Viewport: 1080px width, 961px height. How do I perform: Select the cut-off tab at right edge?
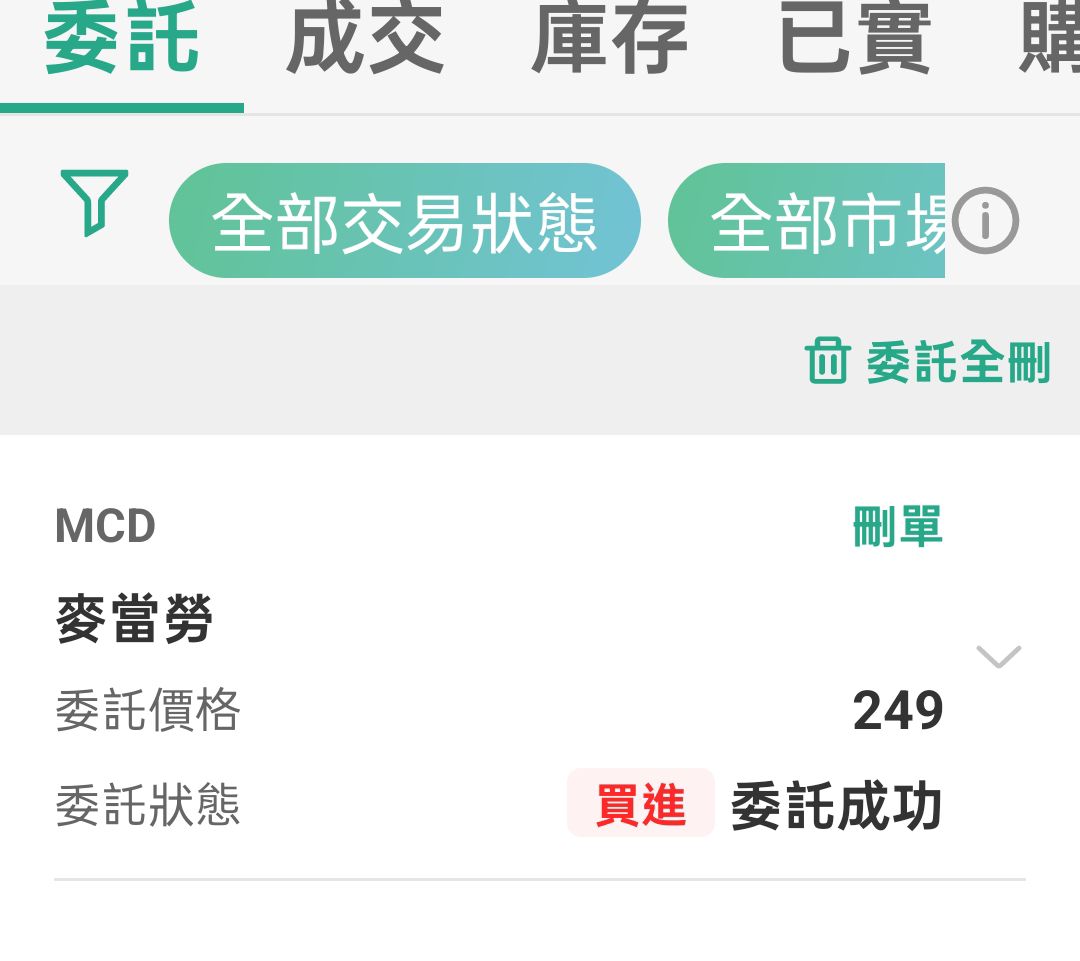point(1049,38)
